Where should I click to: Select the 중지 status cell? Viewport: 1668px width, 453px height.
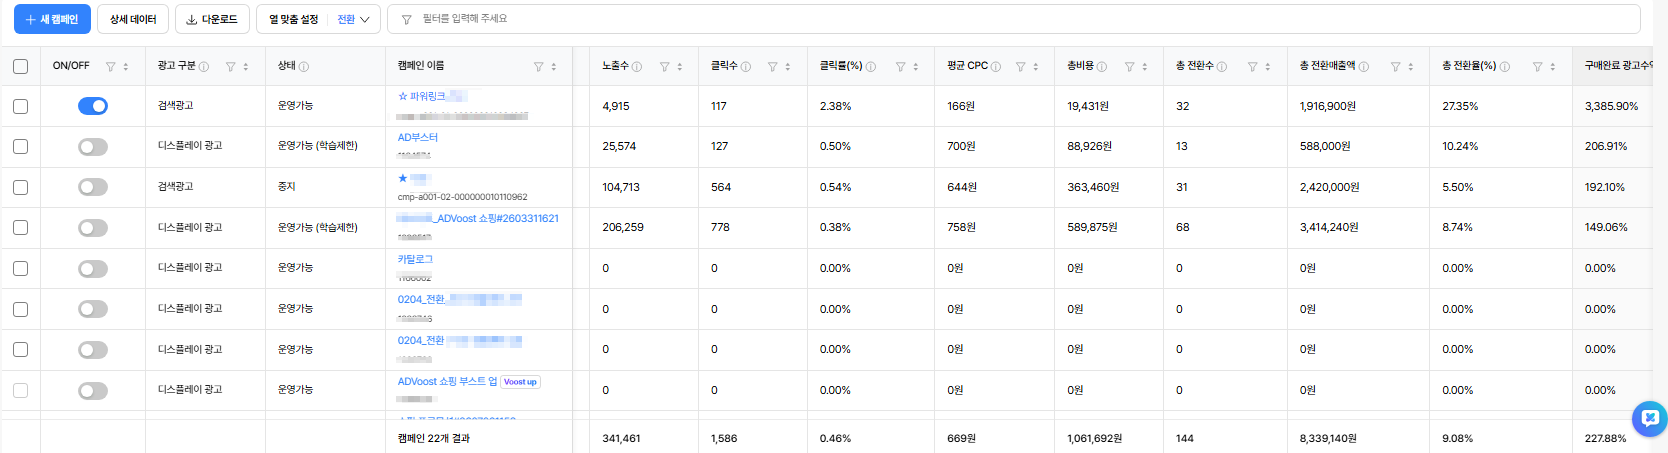click(x=287, y=187)
